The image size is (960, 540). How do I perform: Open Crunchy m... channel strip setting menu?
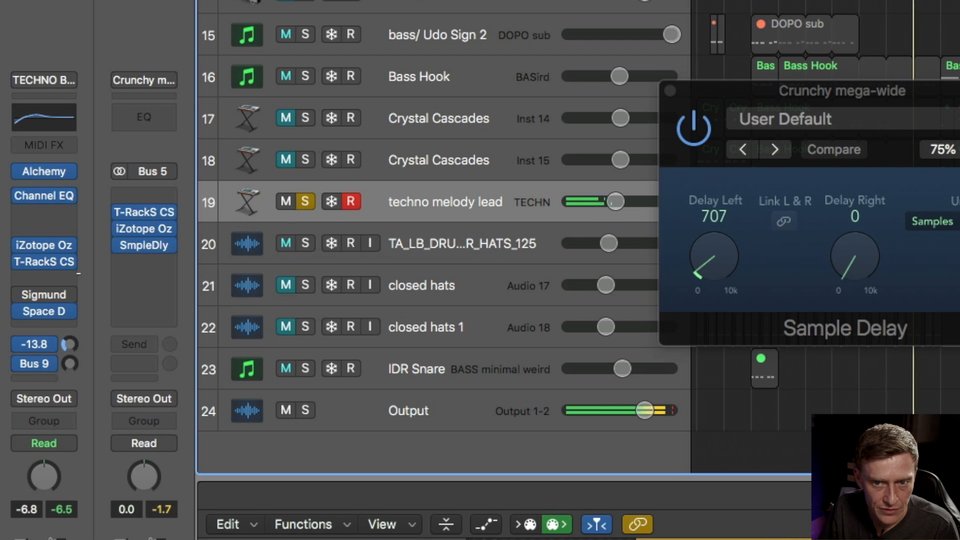144,80
